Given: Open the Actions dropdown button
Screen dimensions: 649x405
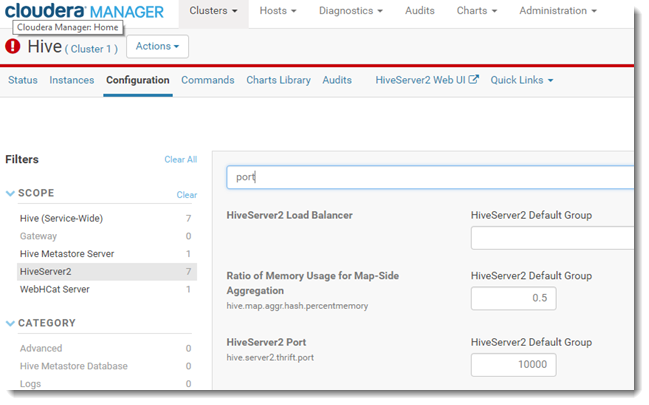Looking at the screenshot, I should point(157,46).
